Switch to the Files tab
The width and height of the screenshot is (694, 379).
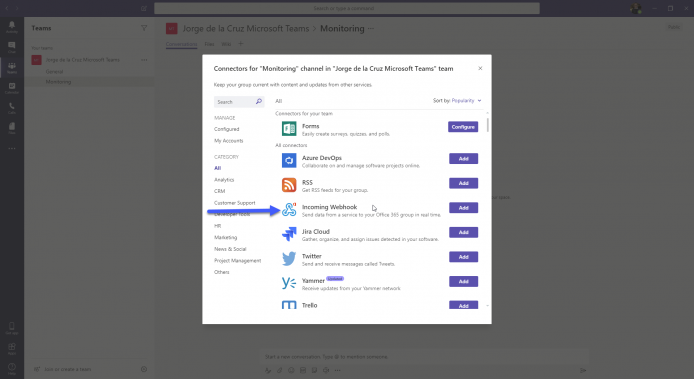click(209, 44)
